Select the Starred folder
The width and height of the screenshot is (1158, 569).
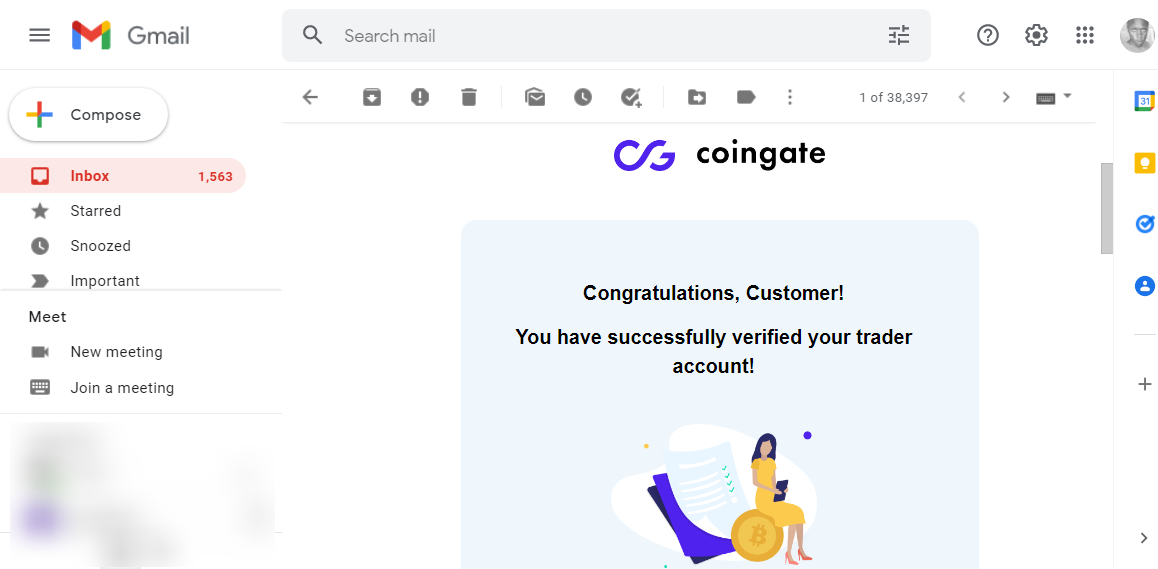point(95,211)
